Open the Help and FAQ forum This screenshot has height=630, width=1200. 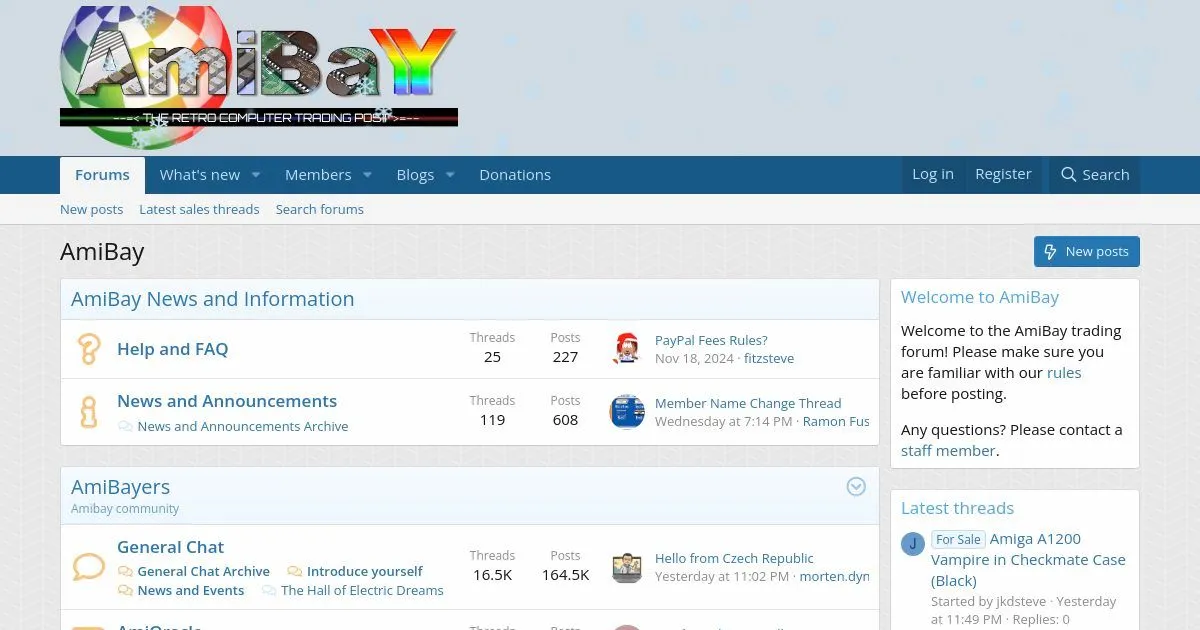(172, 349)
